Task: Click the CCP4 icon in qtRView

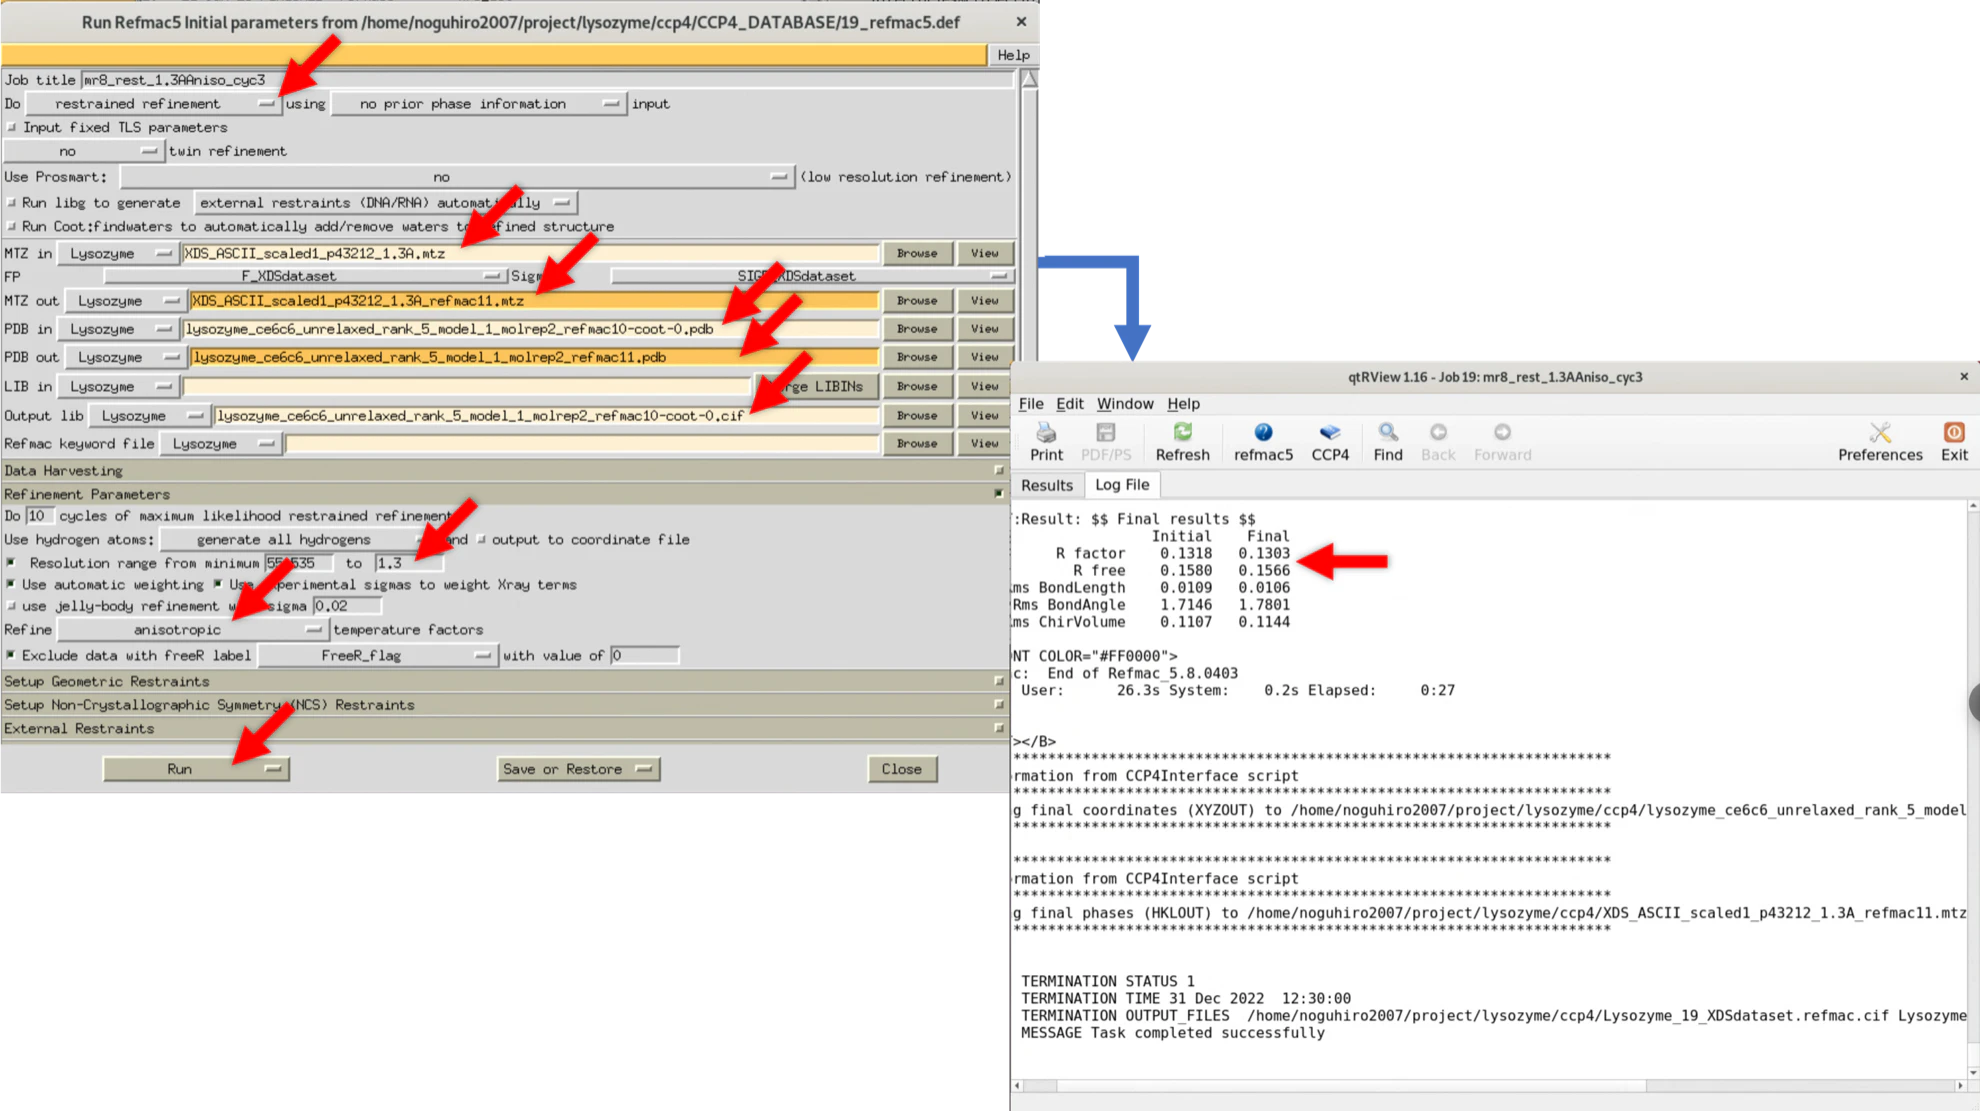Action: [1330, 441]
